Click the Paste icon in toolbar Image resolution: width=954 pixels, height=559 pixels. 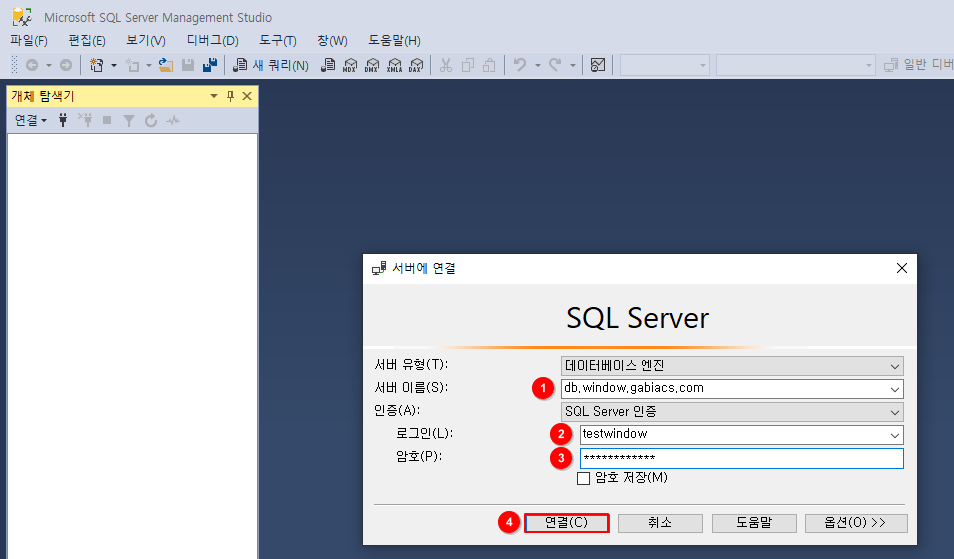pos(489,65)
